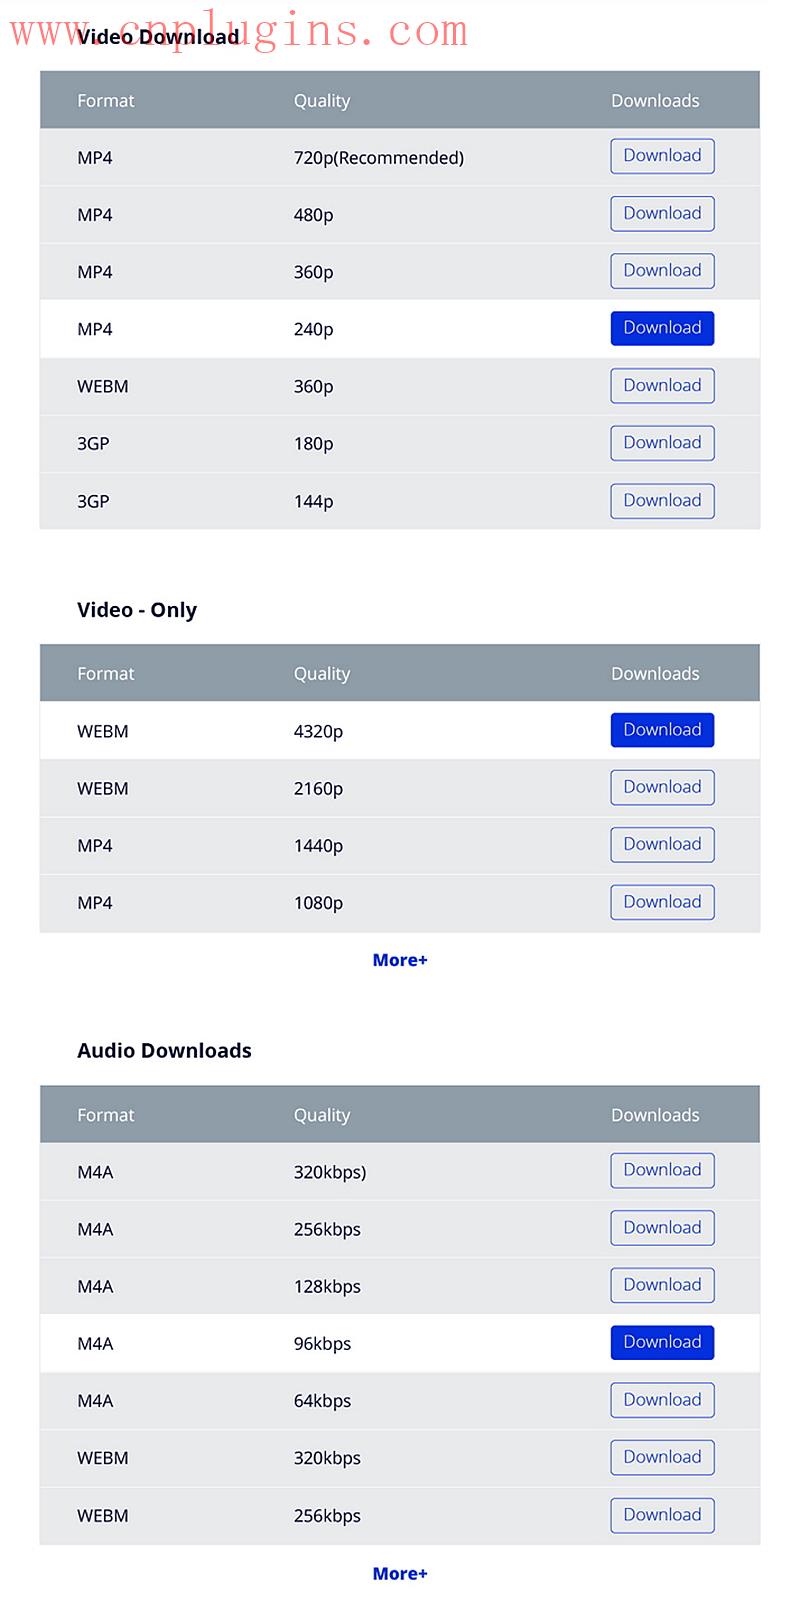Expand More+ under Video - Only
800x1620 pixels.
(x=400, y=960)
